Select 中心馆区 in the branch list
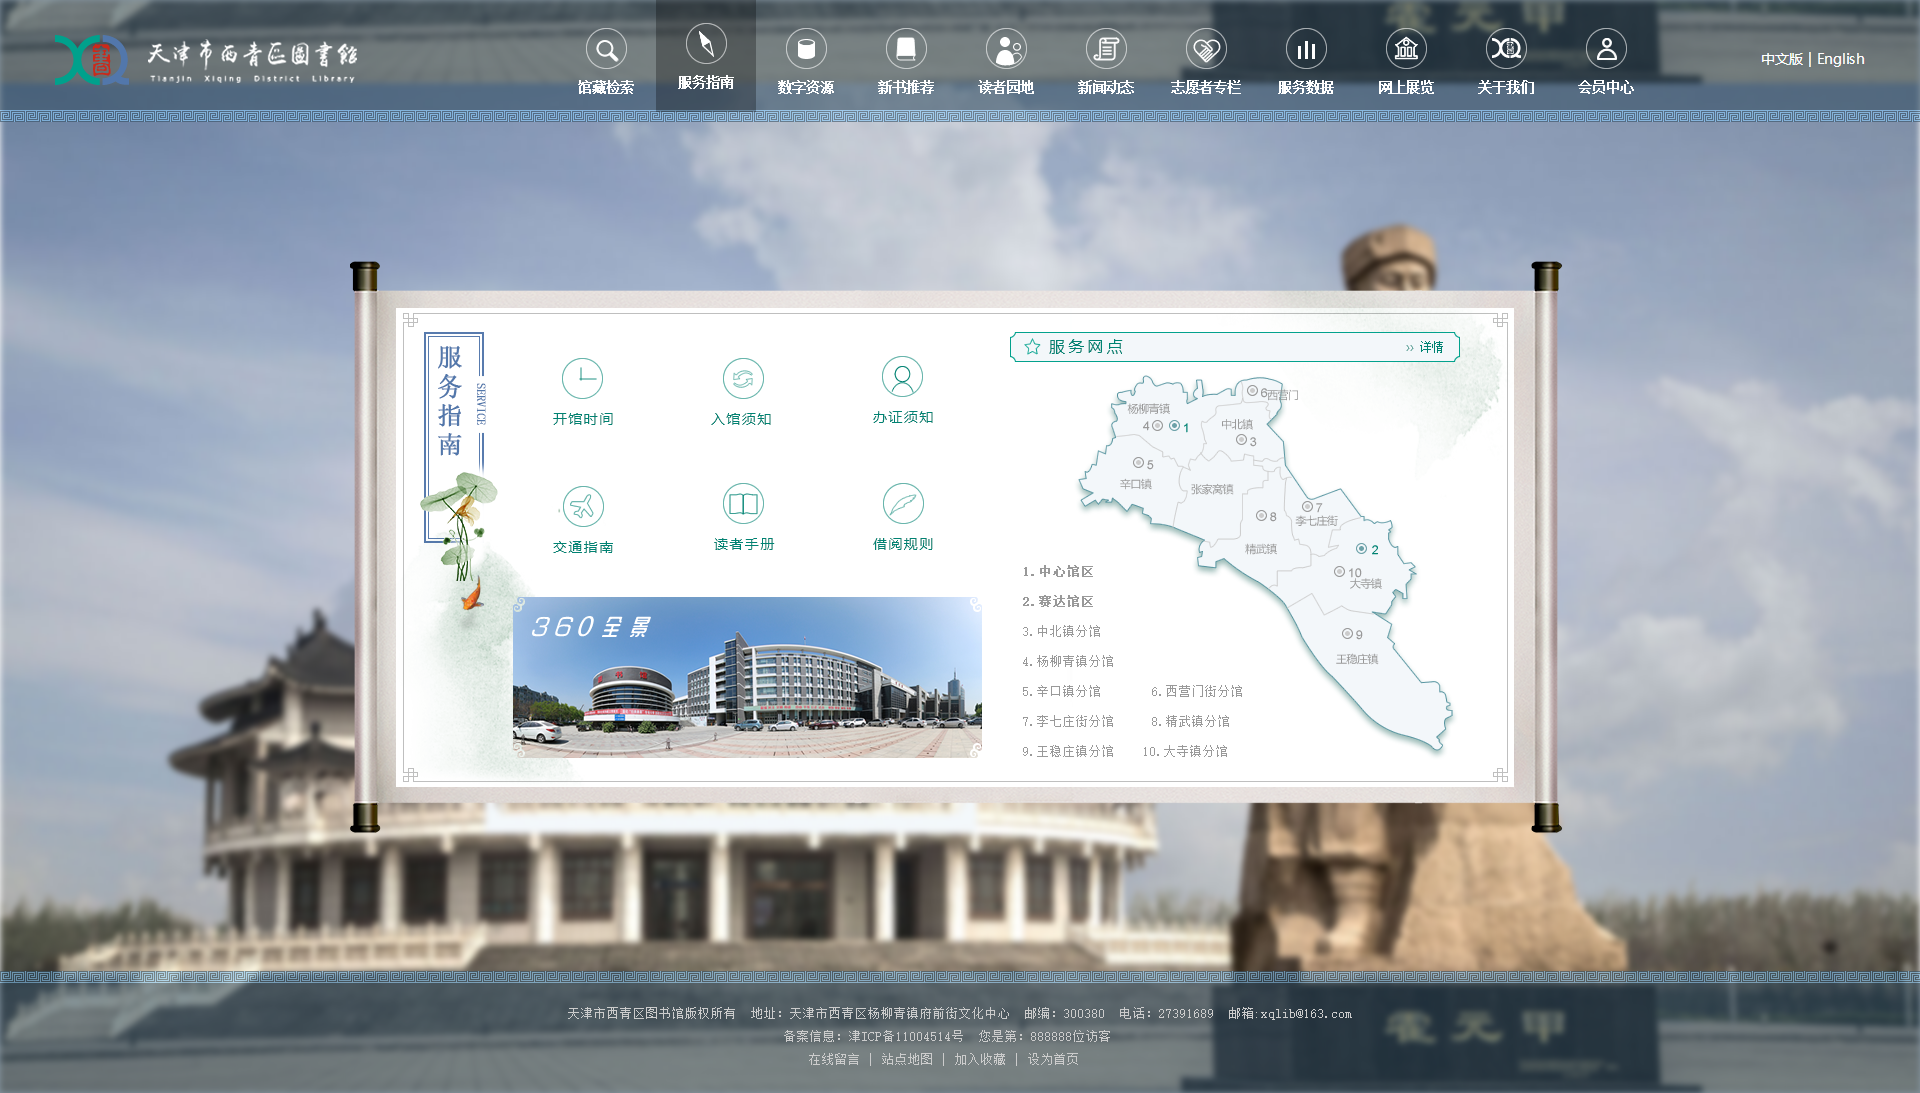This screenshot has width=1920, height=1093. pyautogui.click(x=1065, y=572)
